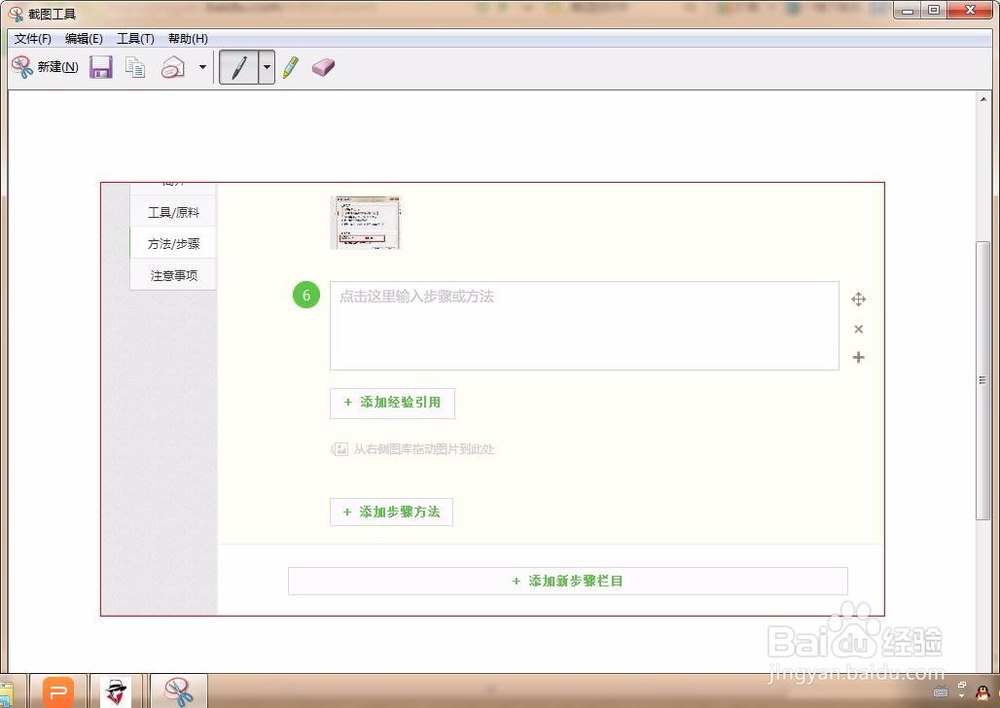This screenshot has height=708, width=1000.
Task: Open the Pen color dropdown arrow
Action: pyautogui.click(x=264, y=66)
